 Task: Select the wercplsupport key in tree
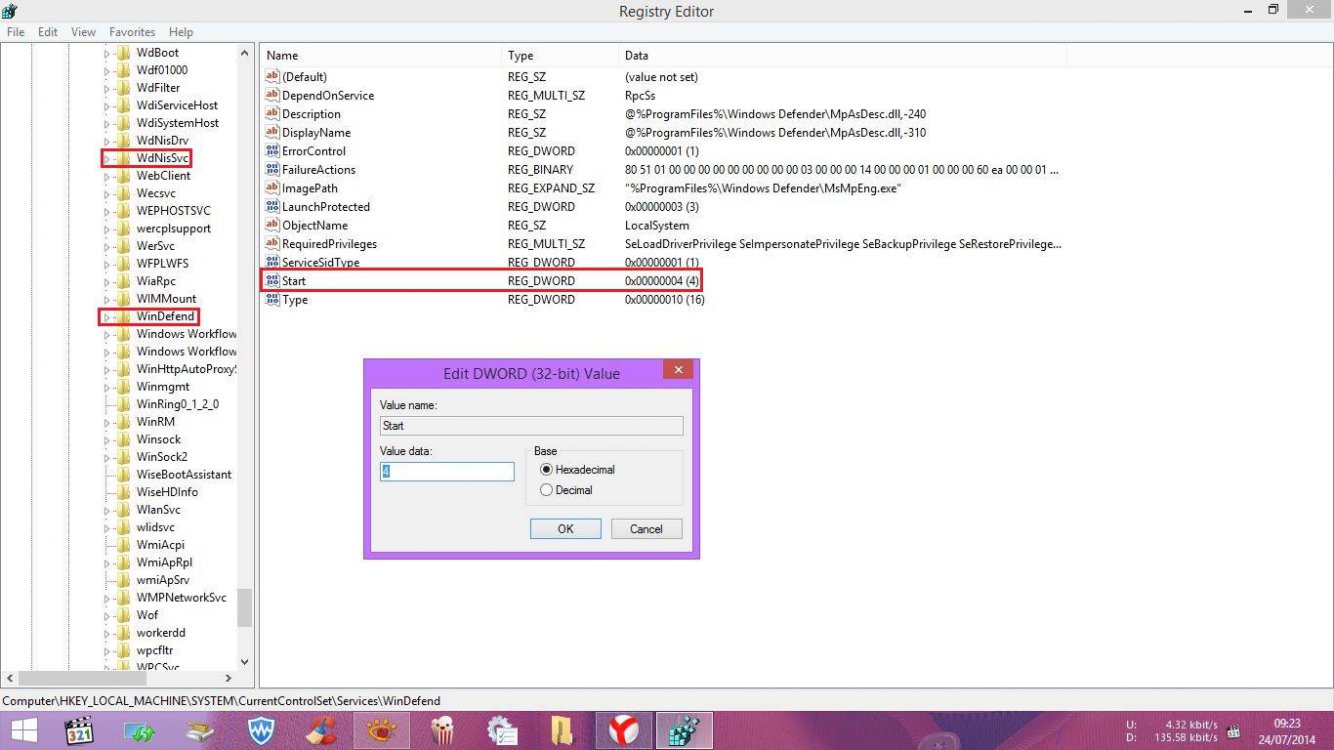click(x=174, y=228)
